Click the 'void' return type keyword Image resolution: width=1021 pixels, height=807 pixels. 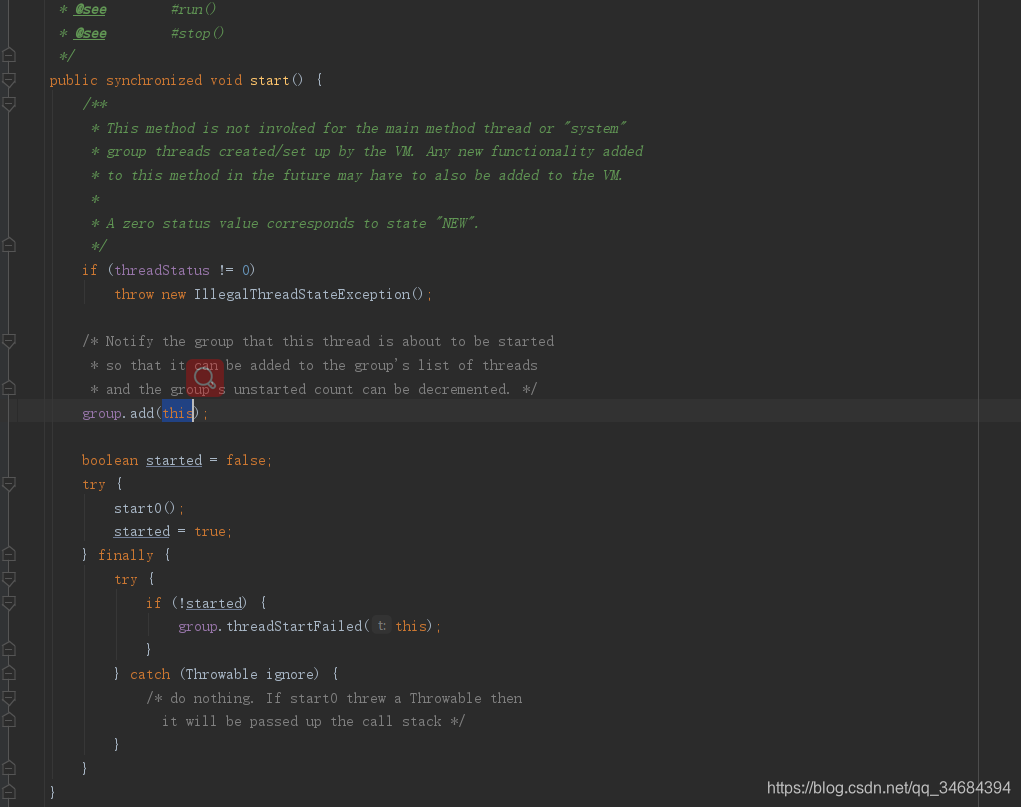226,80
